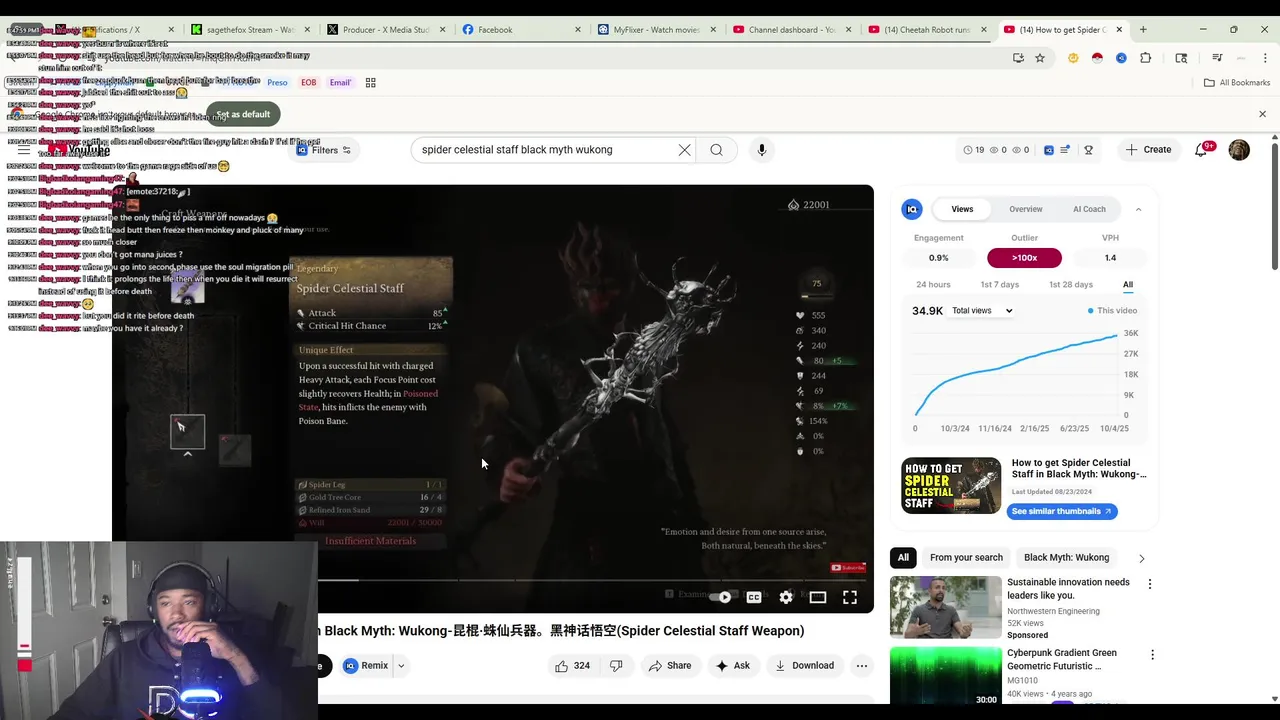Screen dimensions: 1280x720
Task: Switch video to theater mode
Action: (818, 597)
